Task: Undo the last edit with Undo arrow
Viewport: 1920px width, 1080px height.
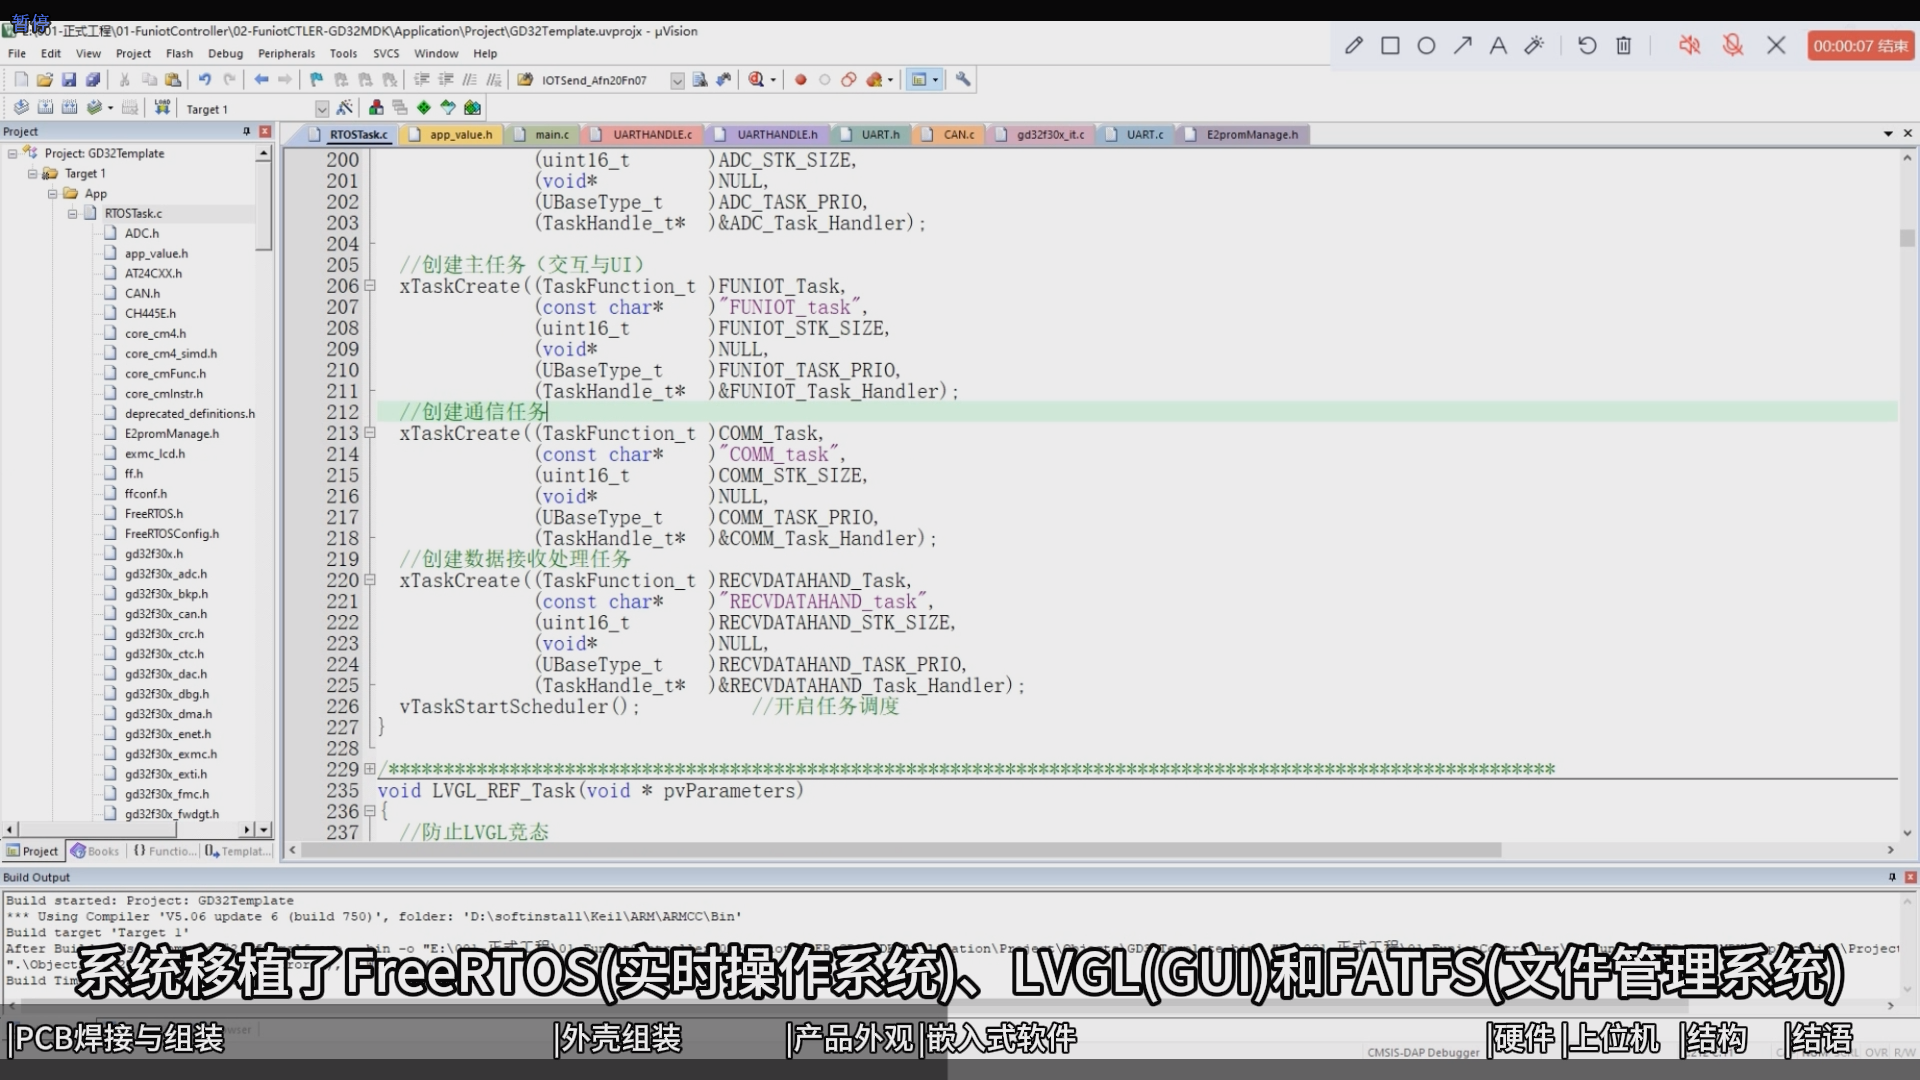Action: (205, 80)
